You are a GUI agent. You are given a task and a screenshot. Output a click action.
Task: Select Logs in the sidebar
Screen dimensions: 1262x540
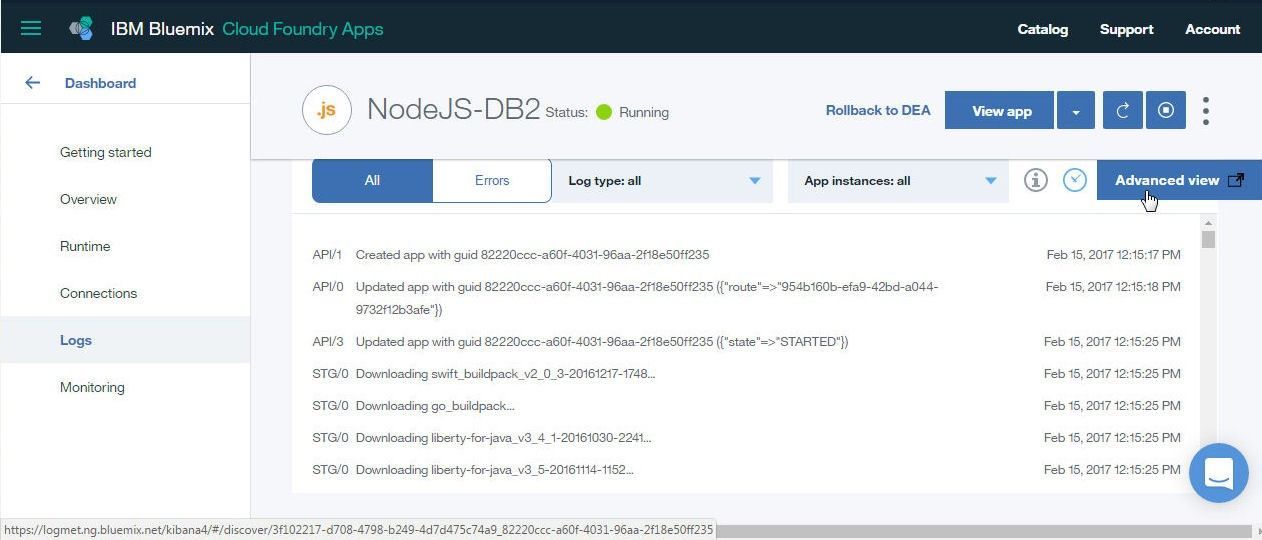click(x=125, y=340)
